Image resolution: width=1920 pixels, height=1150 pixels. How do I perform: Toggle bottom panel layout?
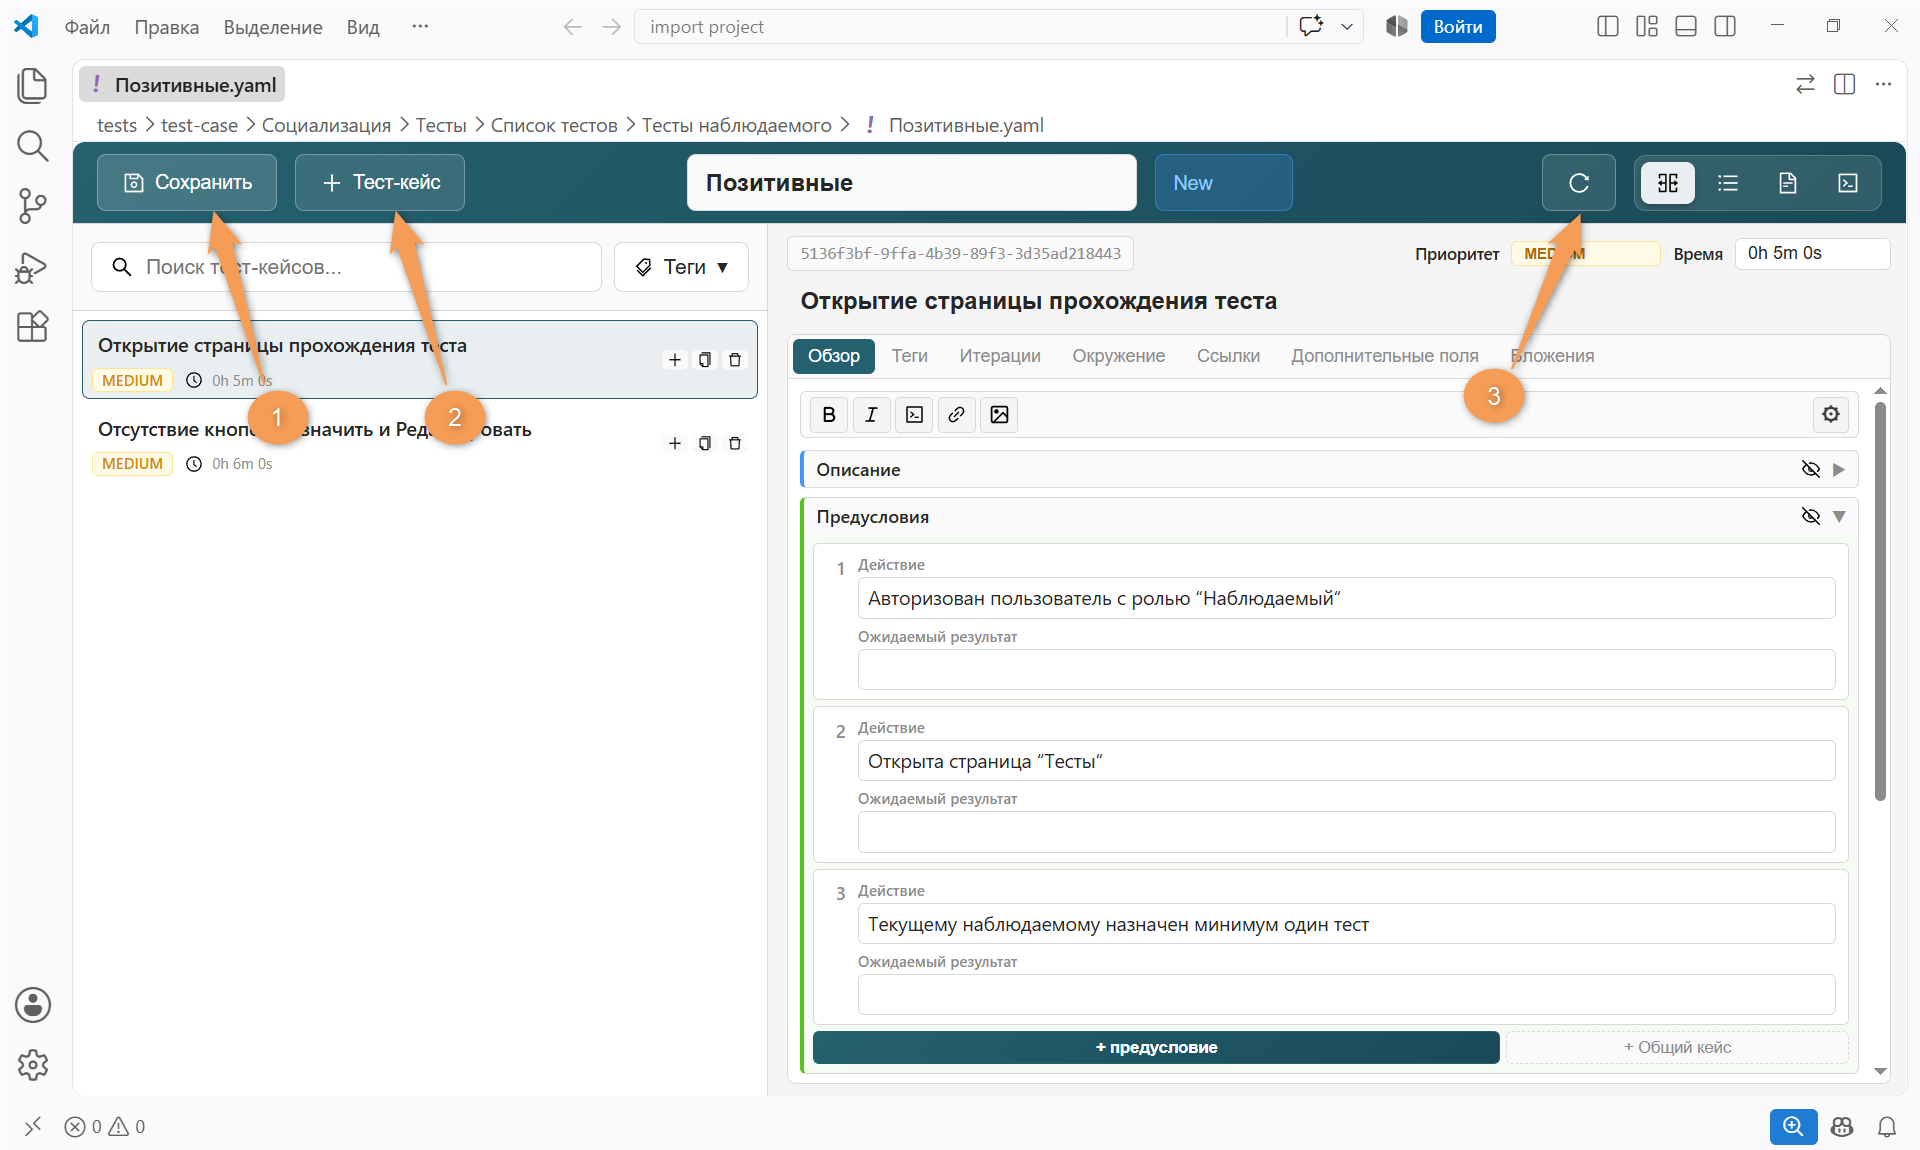tap(1686, 27)
